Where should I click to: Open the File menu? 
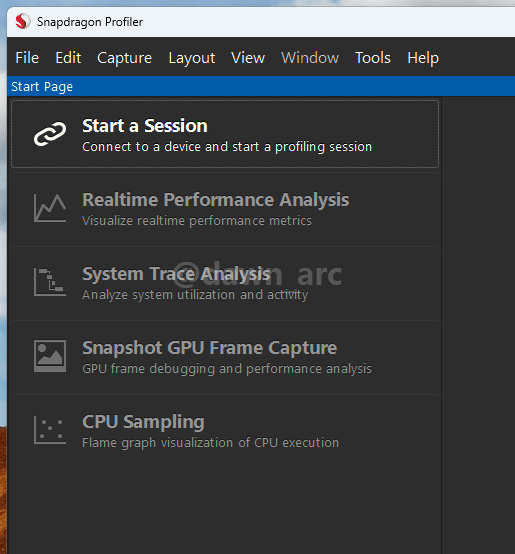tap(27, 58)
